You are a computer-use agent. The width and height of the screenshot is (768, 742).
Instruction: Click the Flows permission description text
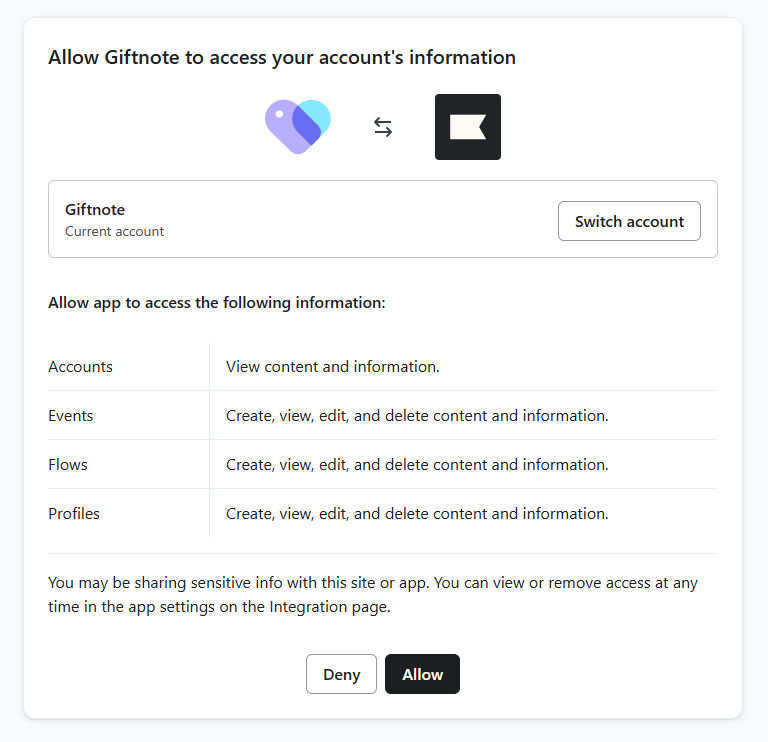pyautogui.click(x=417, y=464)
